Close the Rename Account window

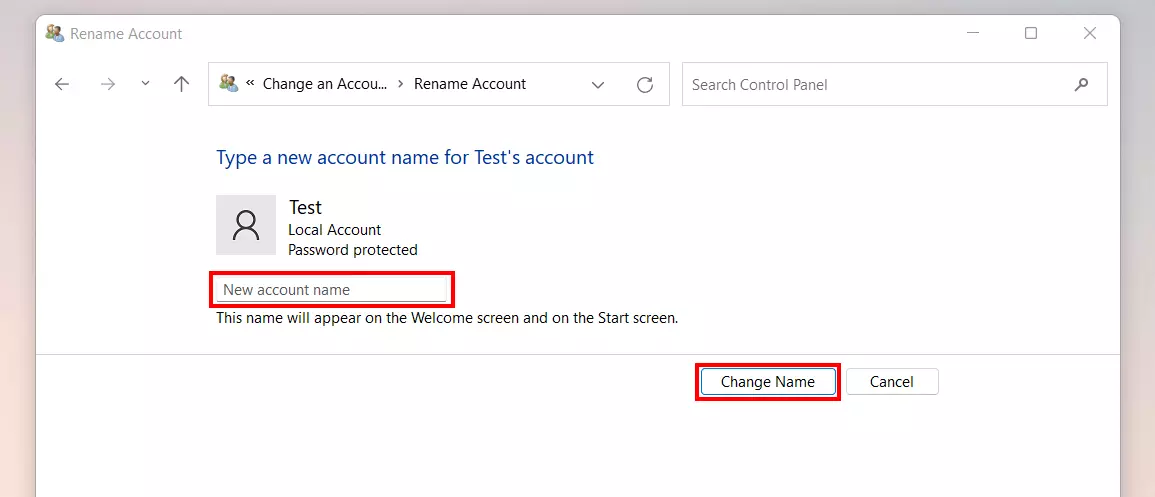(x=1090, y=33)
